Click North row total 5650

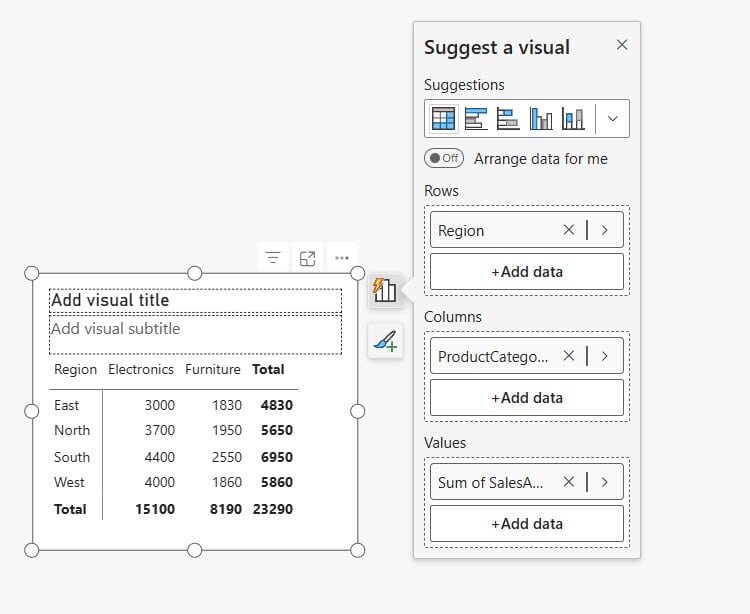point(277,430)
